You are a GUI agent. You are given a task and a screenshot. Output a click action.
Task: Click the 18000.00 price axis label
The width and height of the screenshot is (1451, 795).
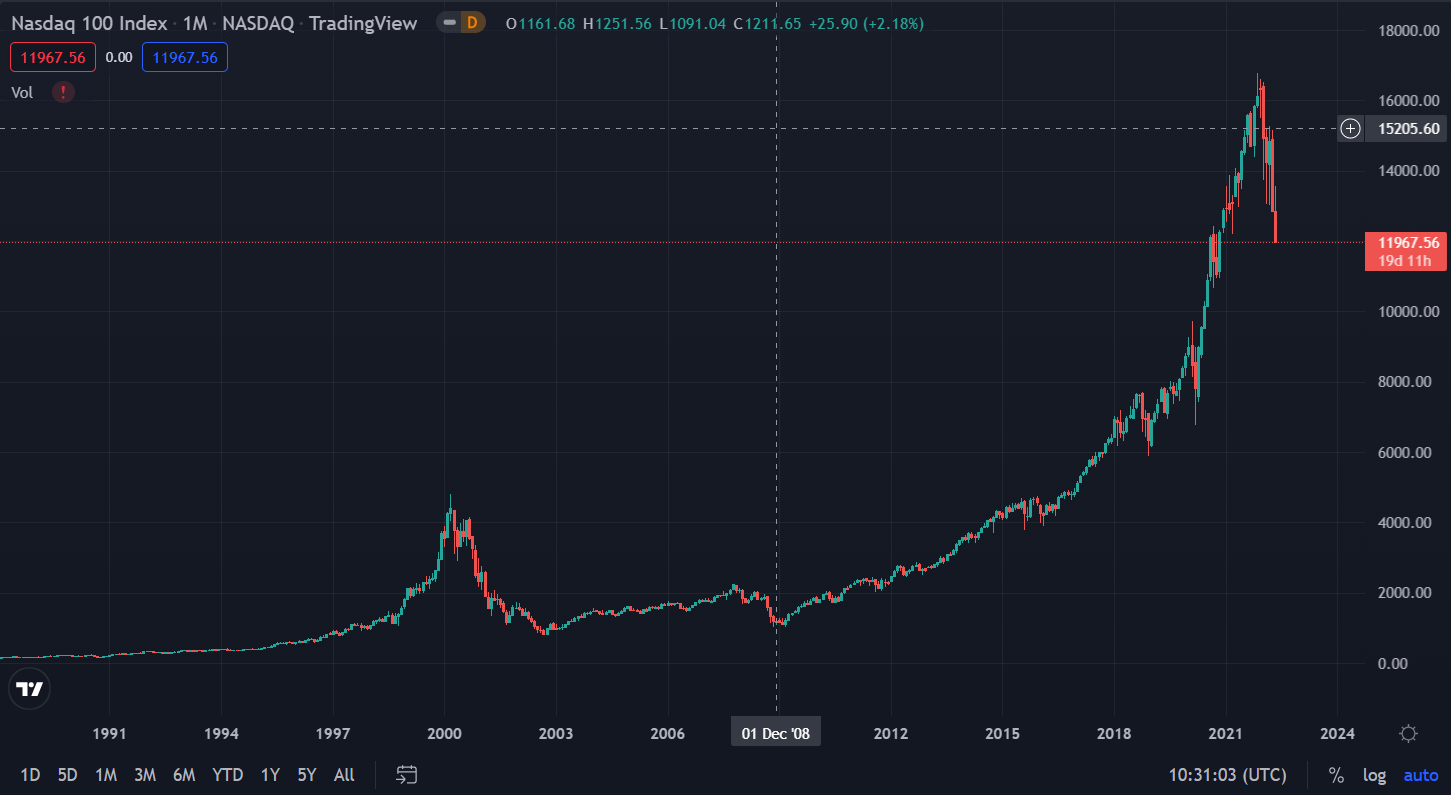[1408, 31]
